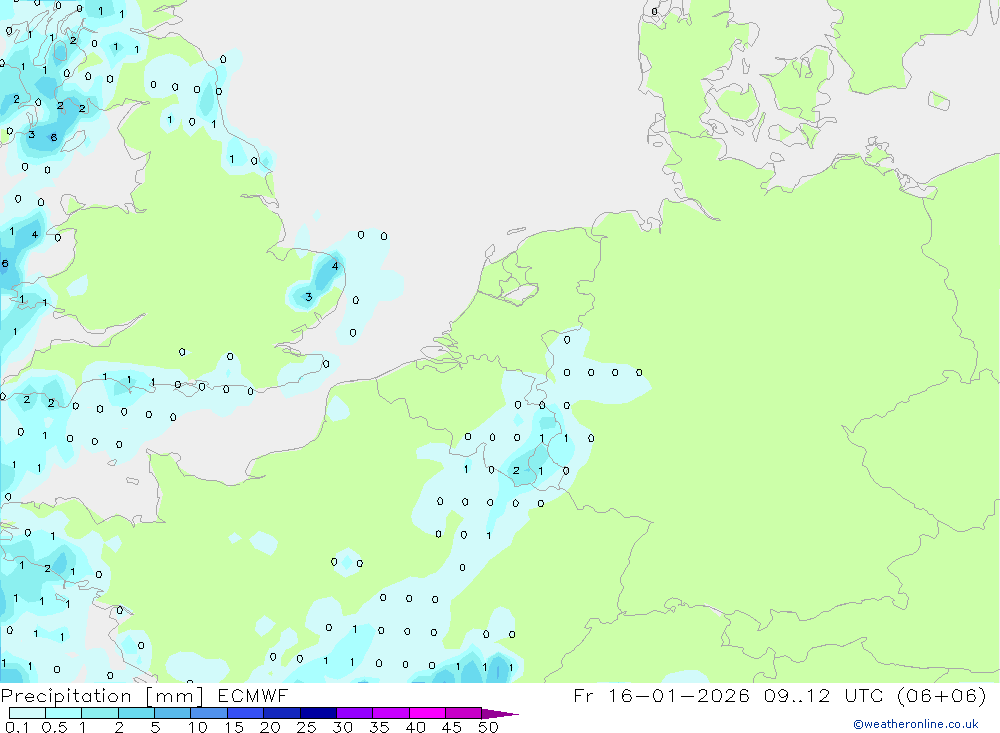The height and width of the screenshot is (733, 1000).
Task: Click the legend label '25'
Action: [x=307, y=727]
